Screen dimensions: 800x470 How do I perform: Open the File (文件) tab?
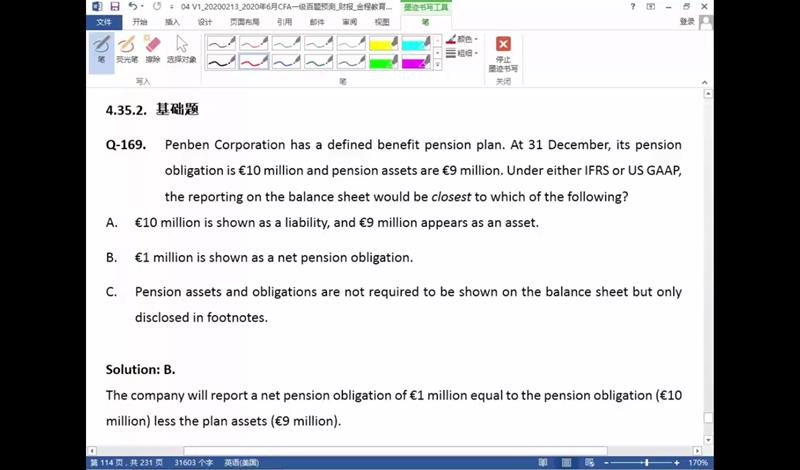[x=102, y=21]
